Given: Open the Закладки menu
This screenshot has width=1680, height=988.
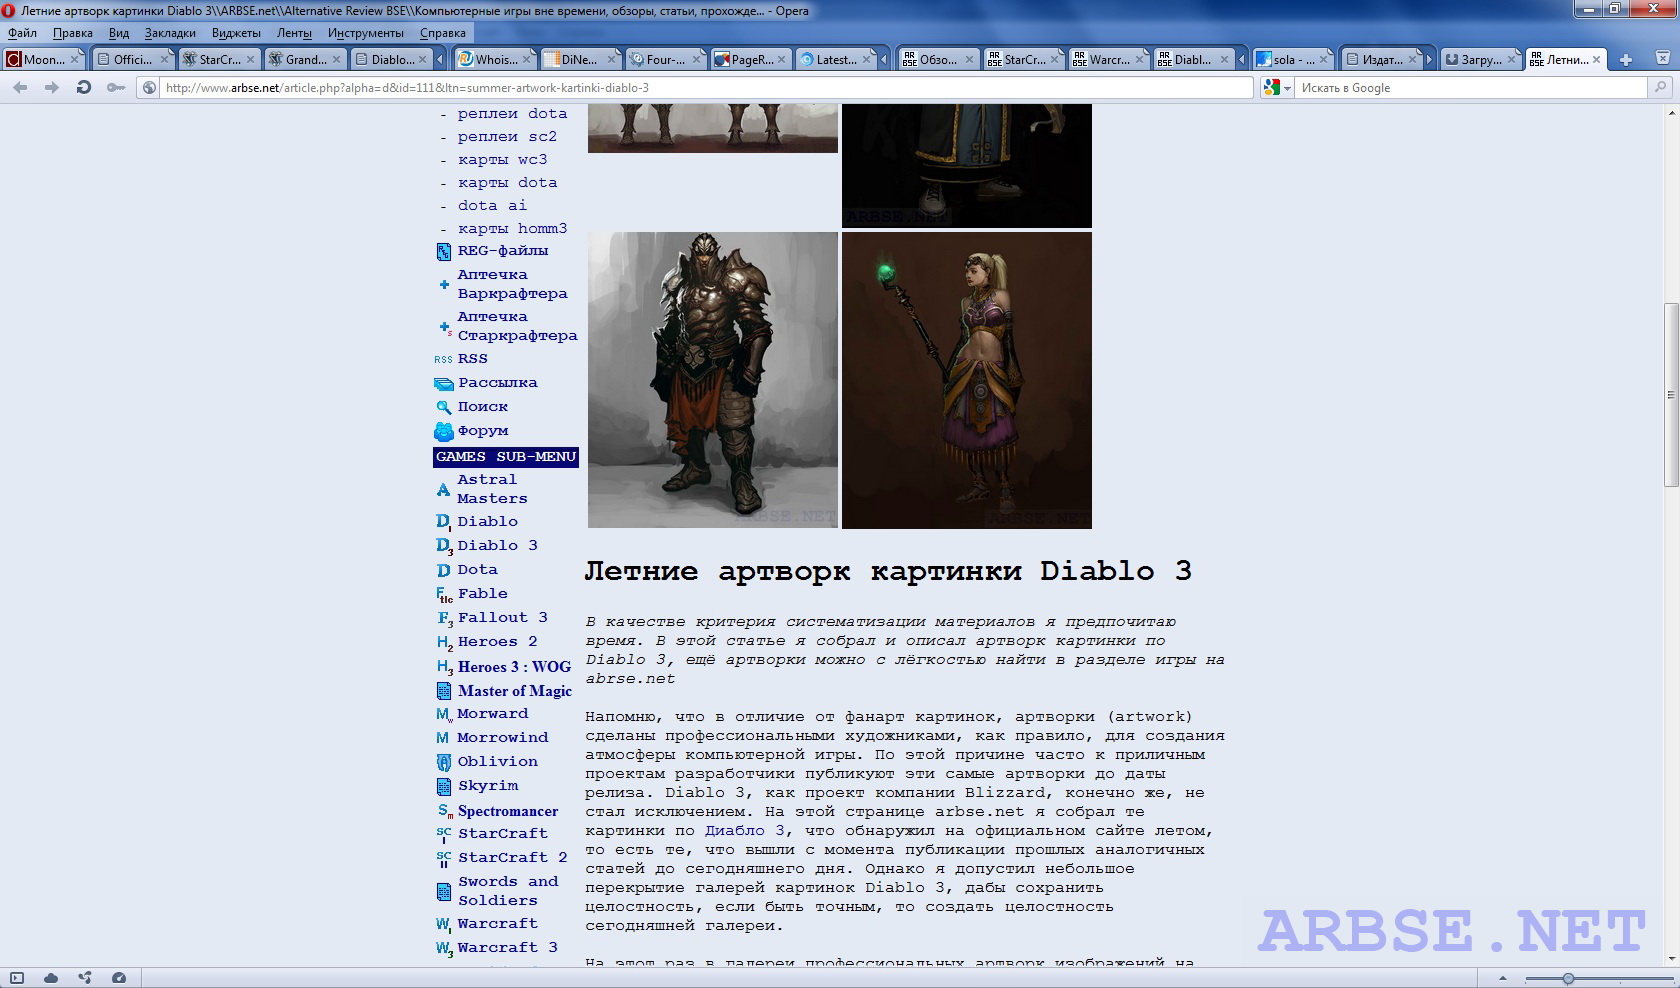Looking at the screenshot, I should click(170, 33).
